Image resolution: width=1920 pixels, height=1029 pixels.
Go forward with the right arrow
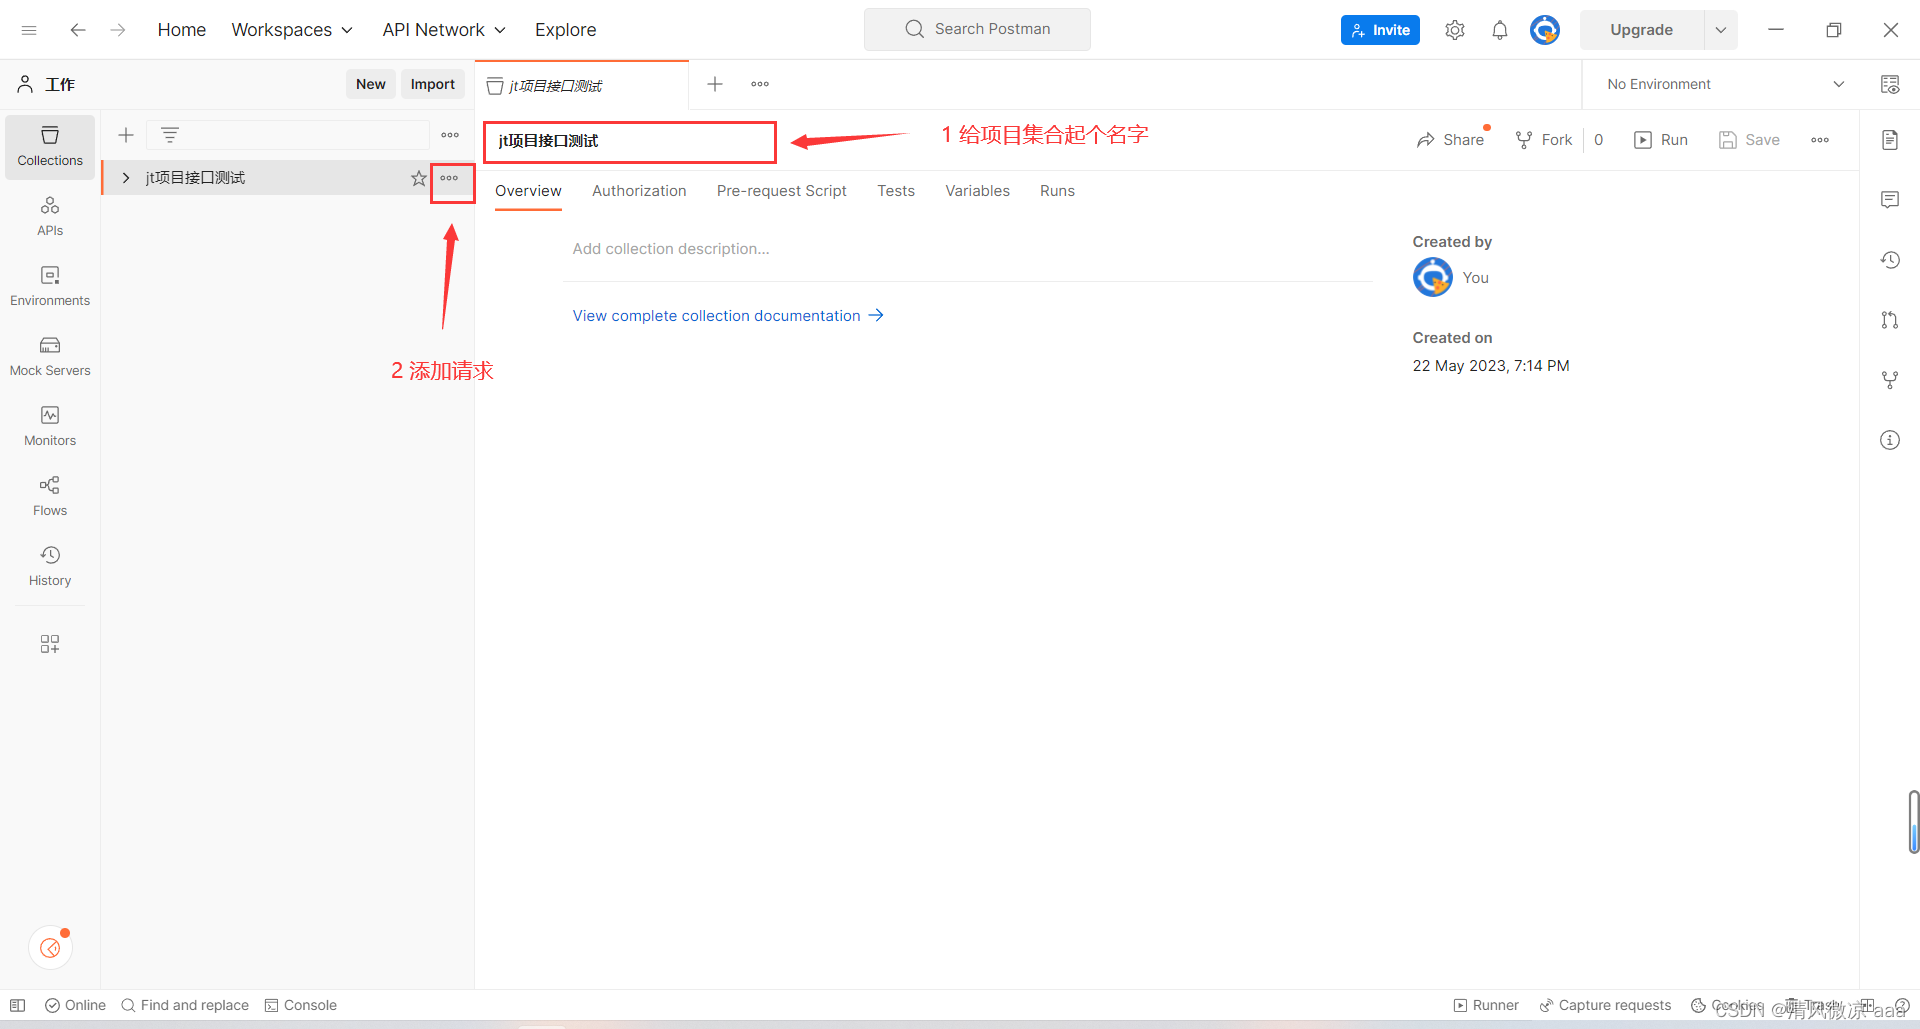point(118,30)
